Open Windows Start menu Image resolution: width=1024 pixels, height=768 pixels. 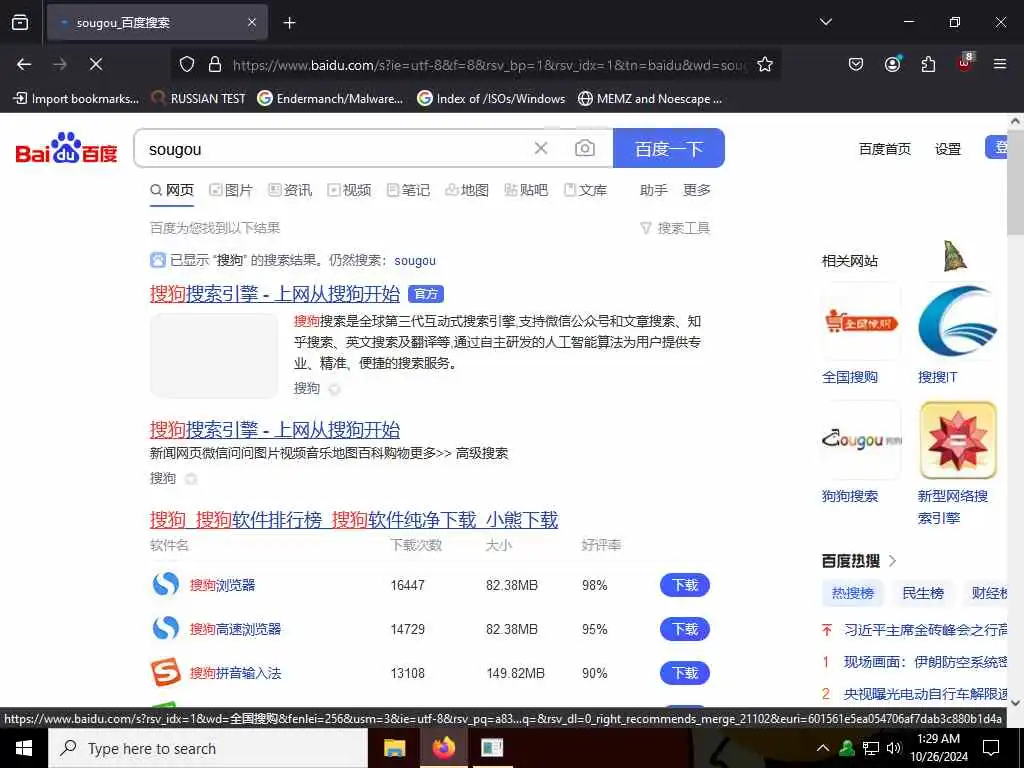pos(24,748)
